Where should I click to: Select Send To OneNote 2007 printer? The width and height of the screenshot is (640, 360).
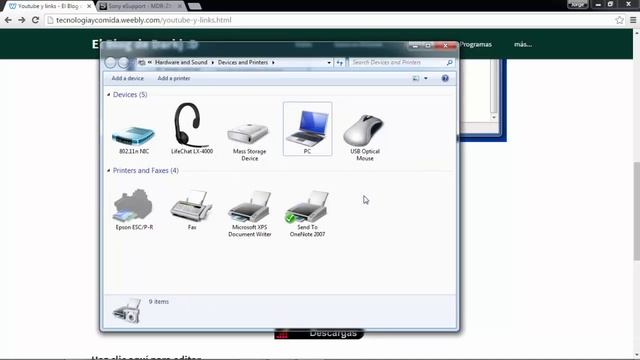pos(307,207)
